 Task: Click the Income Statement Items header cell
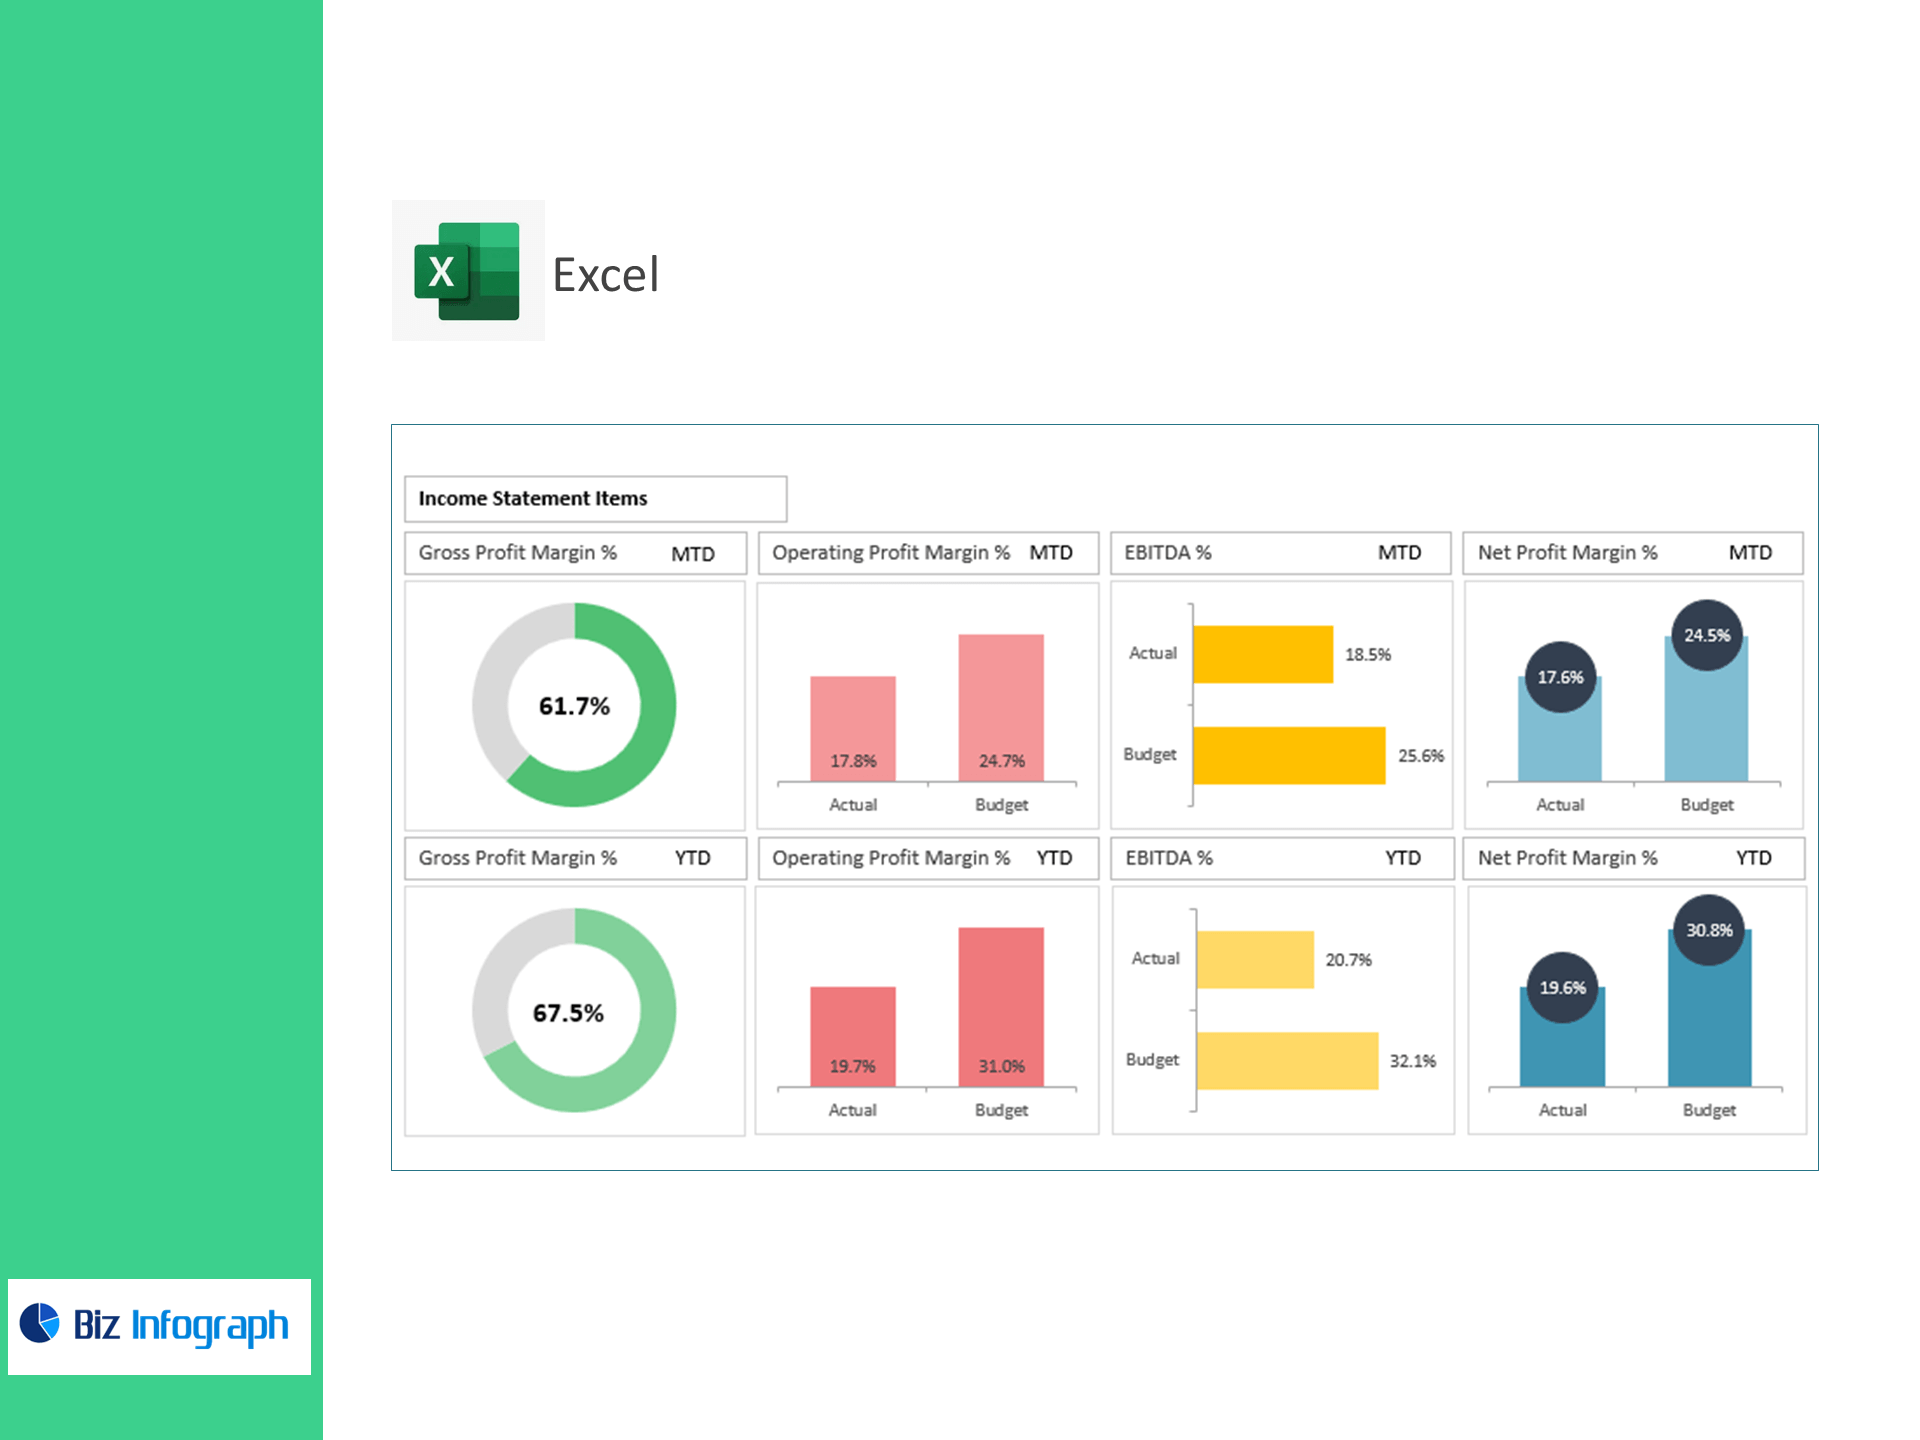click(x=595, y=498)
